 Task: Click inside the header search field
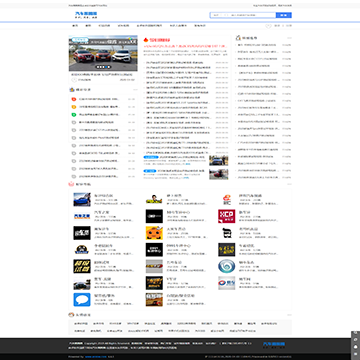coord(243,15)
